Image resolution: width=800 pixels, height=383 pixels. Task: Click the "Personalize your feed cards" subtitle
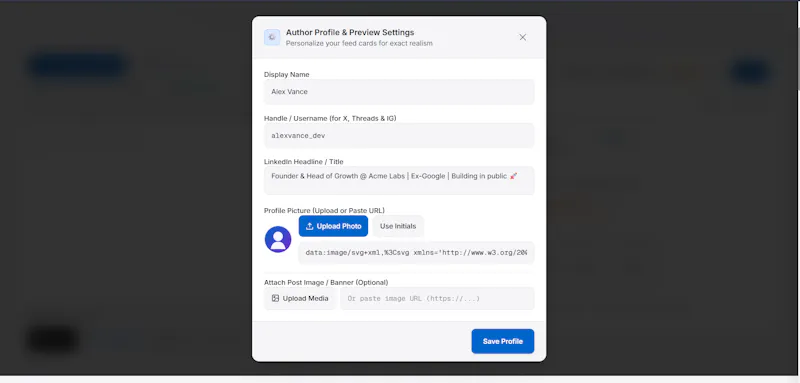(359, 43)
